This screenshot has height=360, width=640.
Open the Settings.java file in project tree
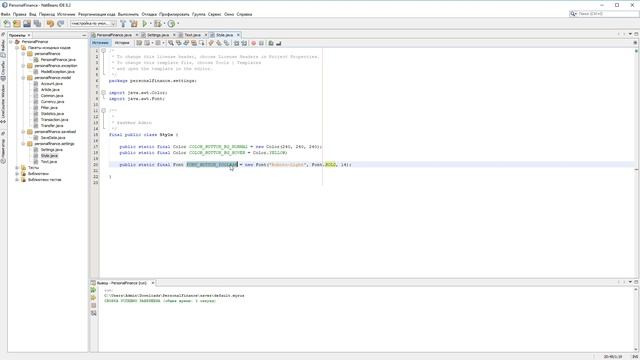click(x=51, y=150)
